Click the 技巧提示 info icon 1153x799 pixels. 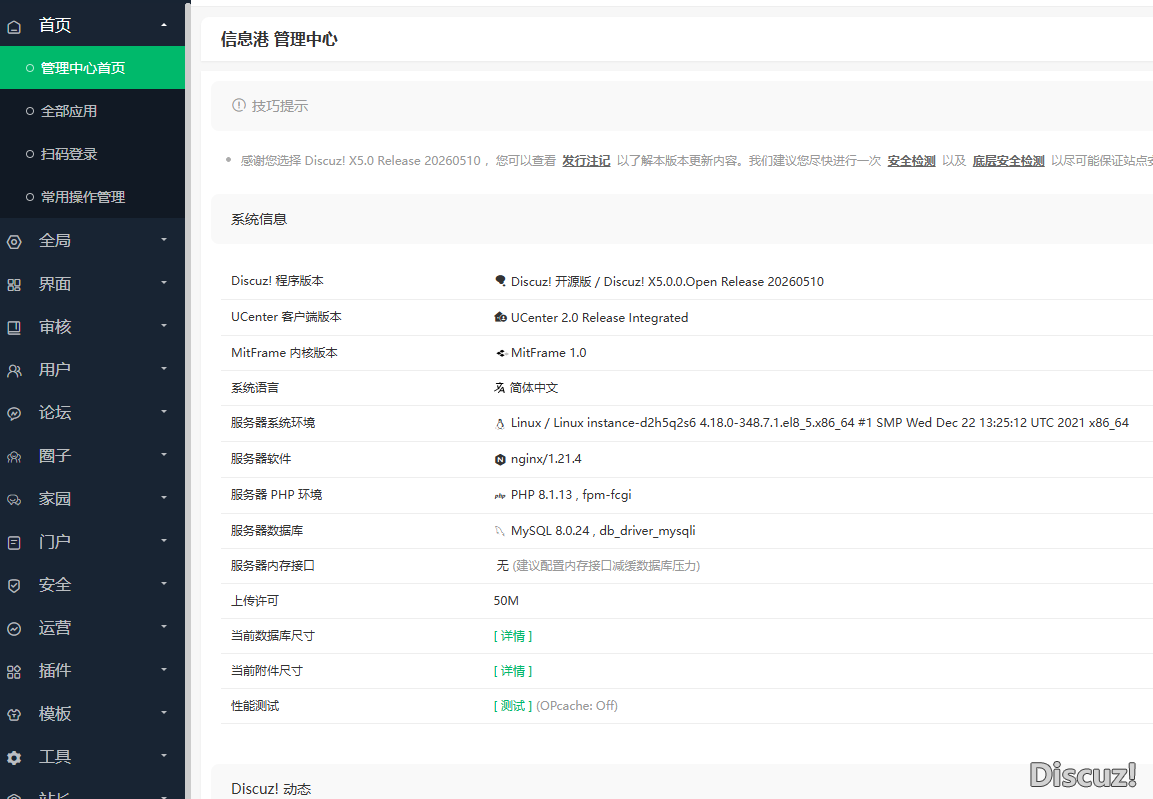[x=239, y=105]
